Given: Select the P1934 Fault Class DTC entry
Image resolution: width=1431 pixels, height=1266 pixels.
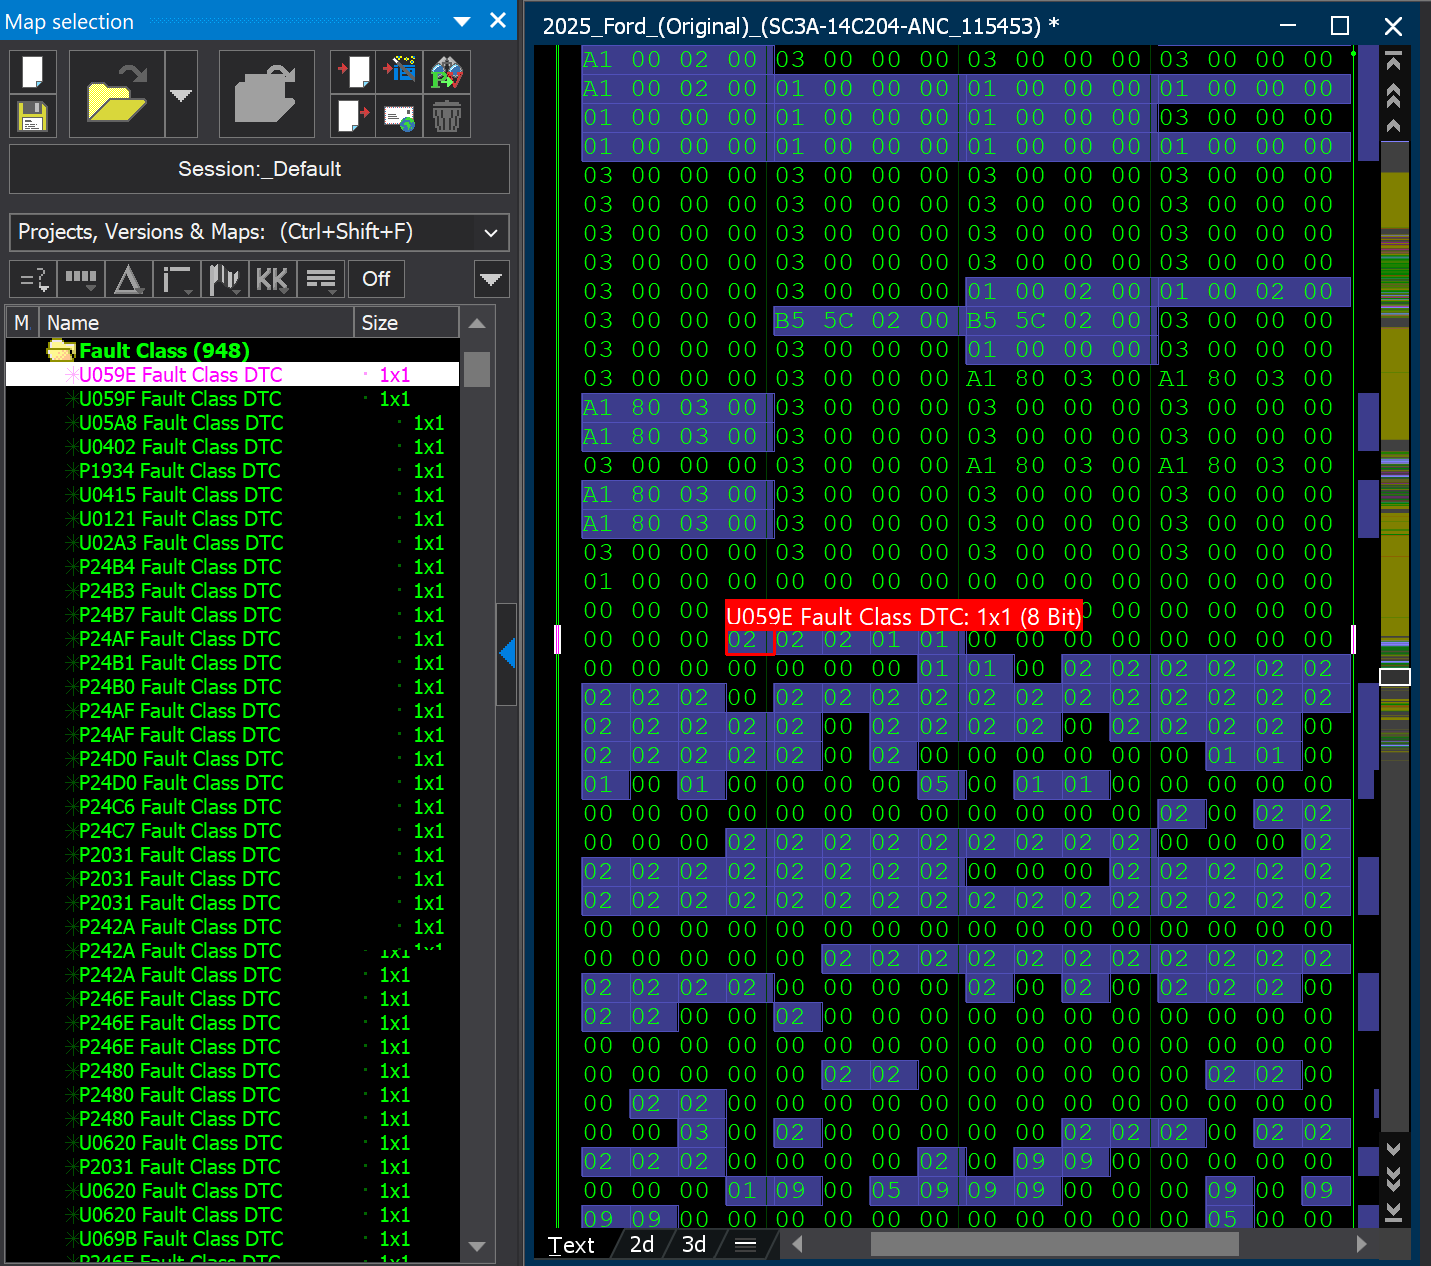Looking at the screenshot, I should pyautogui.click(x=178, y=471).
